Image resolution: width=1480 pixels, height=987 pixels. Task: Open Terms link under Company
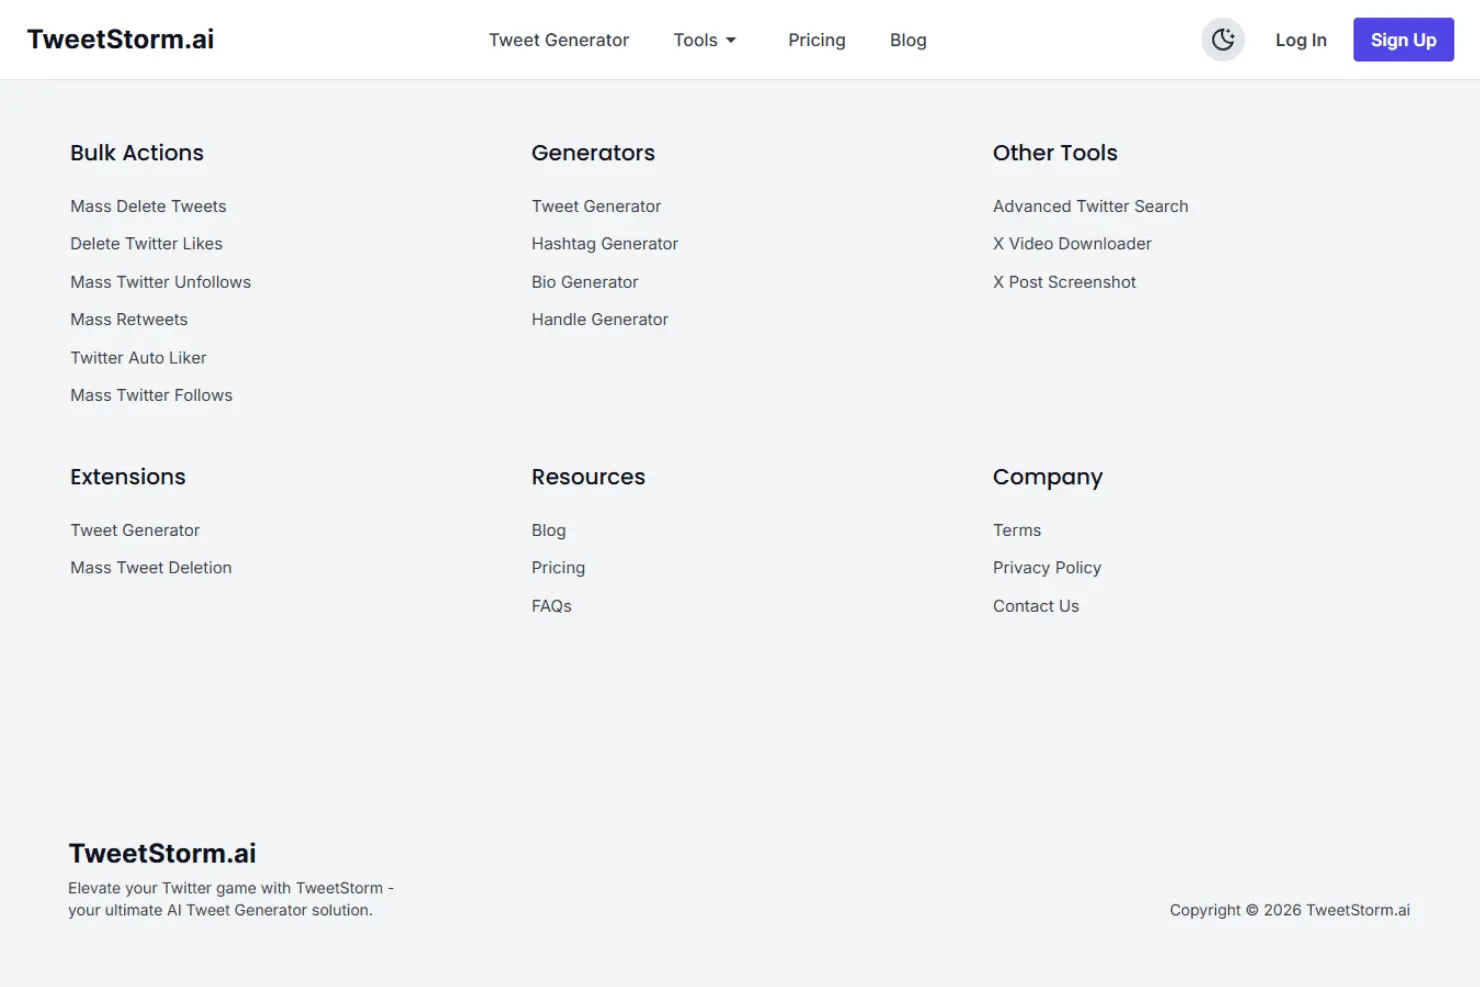pos(1017,530)
